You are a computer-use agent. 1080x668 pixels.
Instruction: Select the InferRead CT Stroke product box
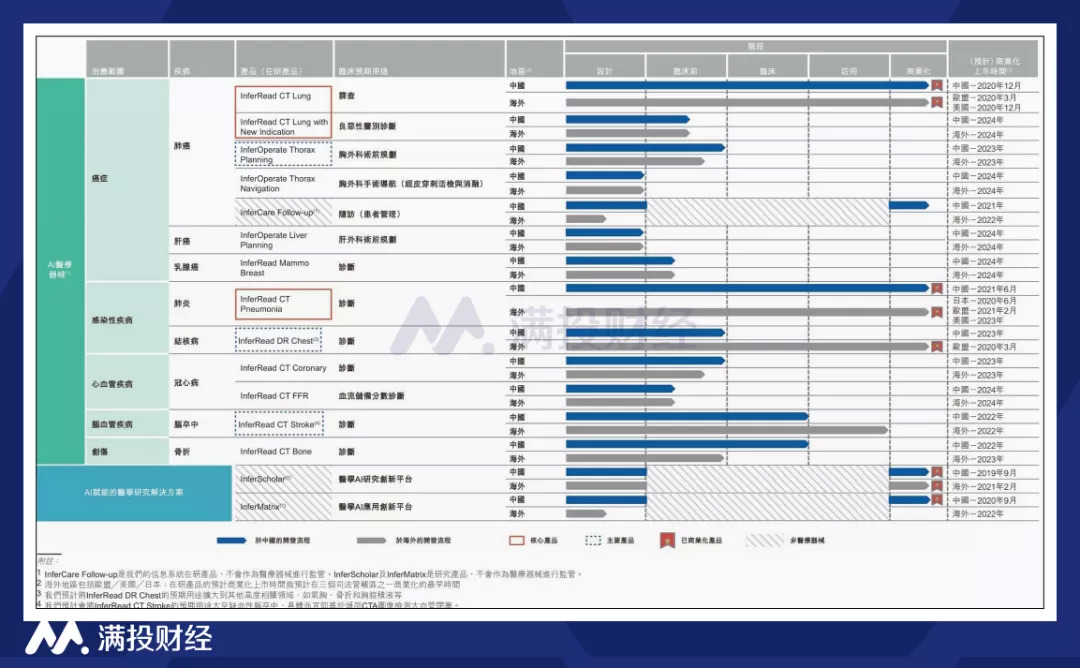click(279, 424)
